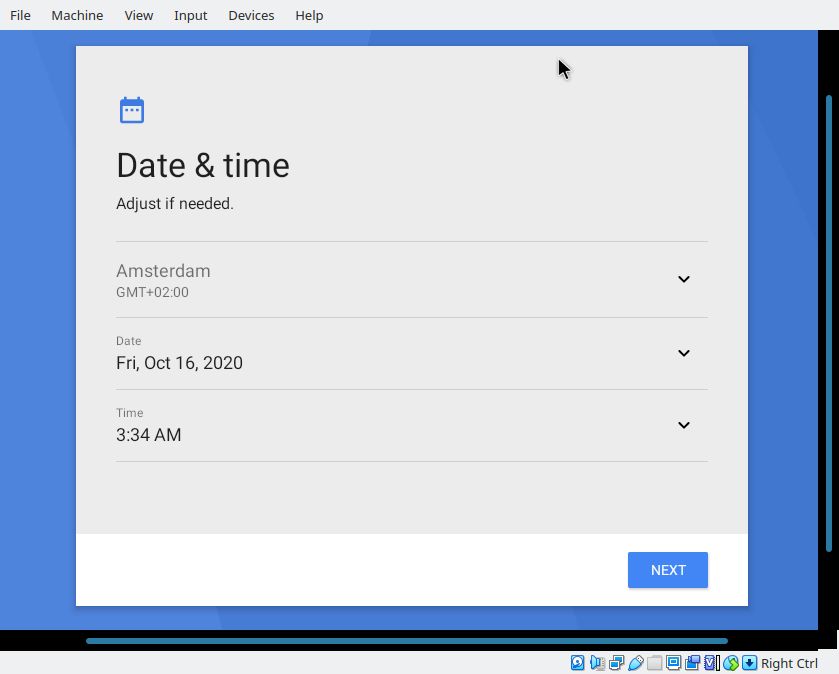The width and height of the screenshot is (839, 674).
Task: Click the 'Amsterdam' time zone name
Action: coord(163,271)
